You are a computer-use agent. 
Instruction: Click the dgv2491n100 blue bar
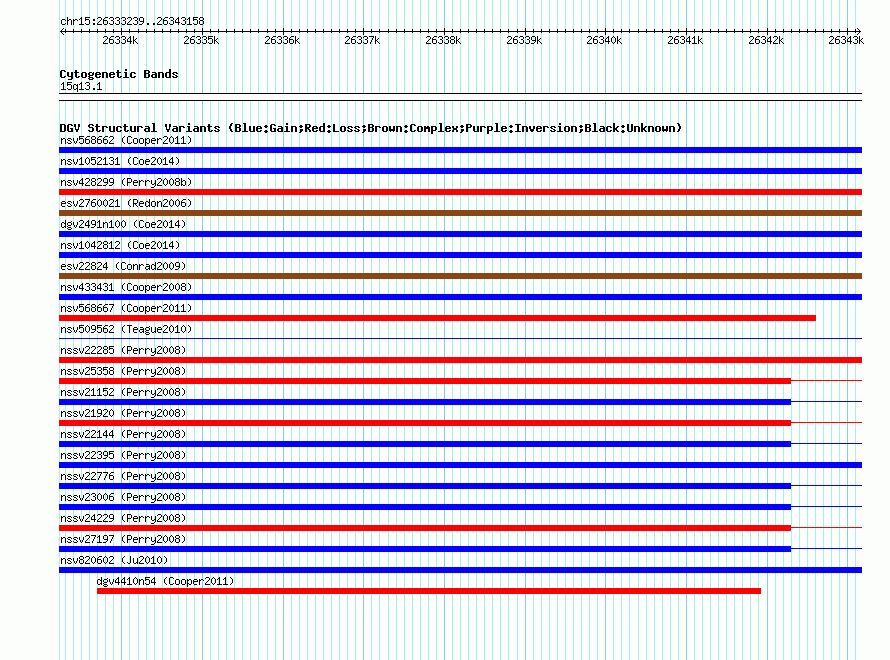(460, 234)
